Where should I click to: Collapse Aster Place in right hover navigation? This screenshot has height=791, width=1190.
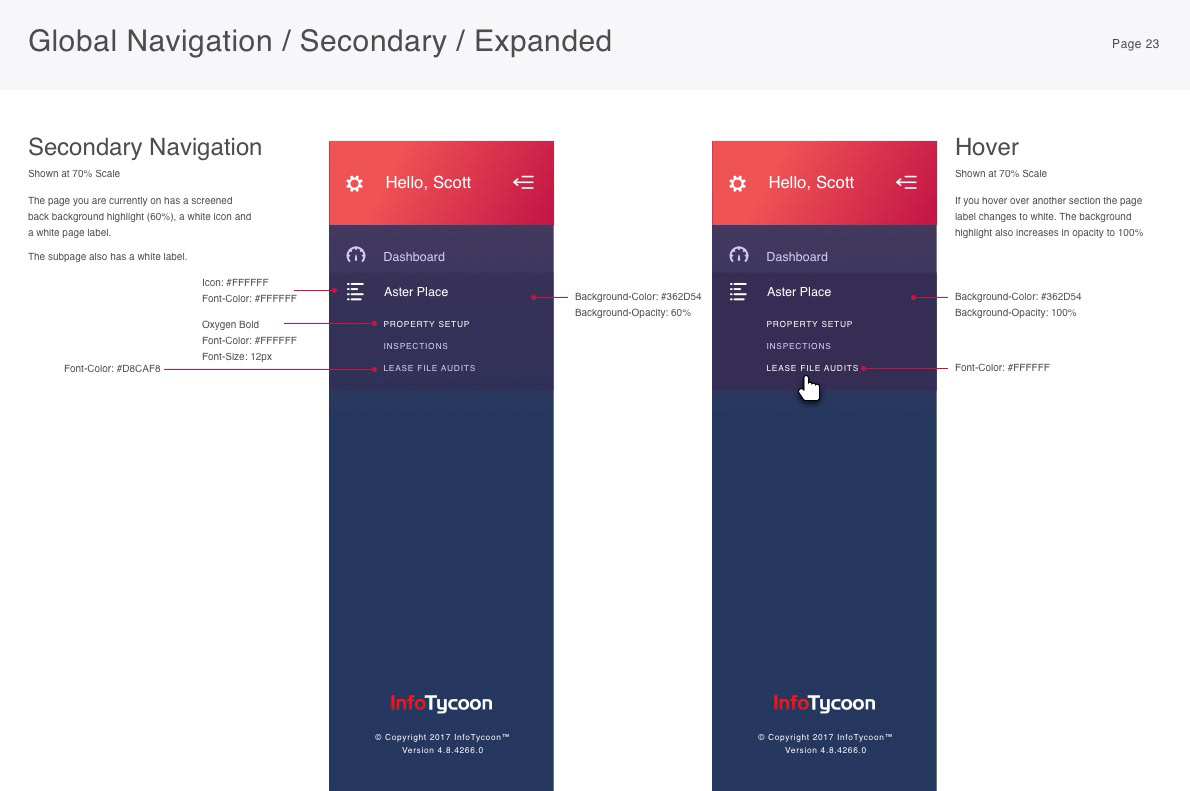click(x=799, y=292)
